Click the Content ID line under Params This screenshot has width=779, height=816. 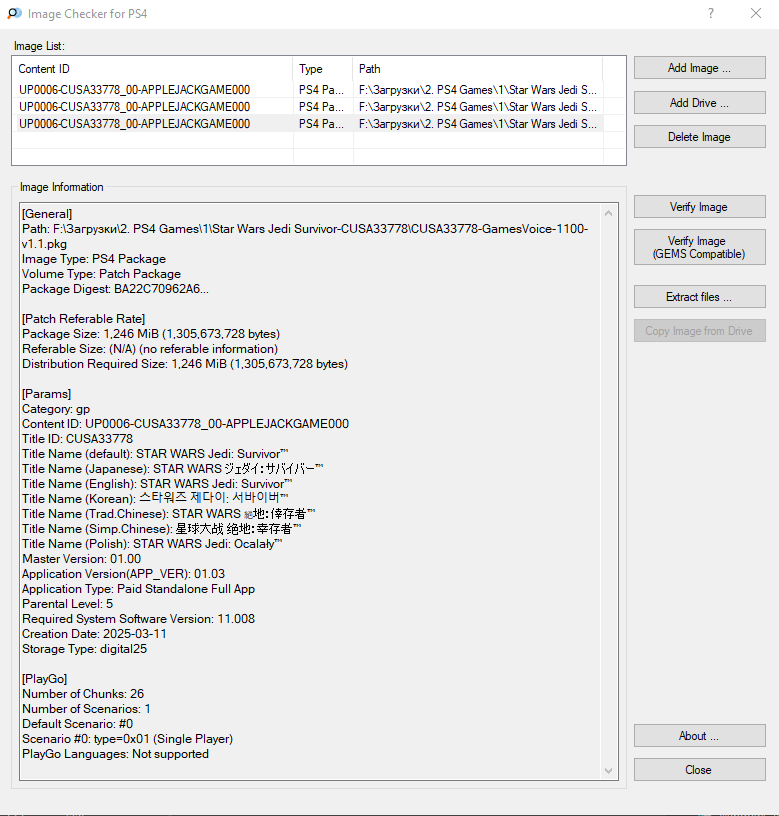click(x=185, y=424)
